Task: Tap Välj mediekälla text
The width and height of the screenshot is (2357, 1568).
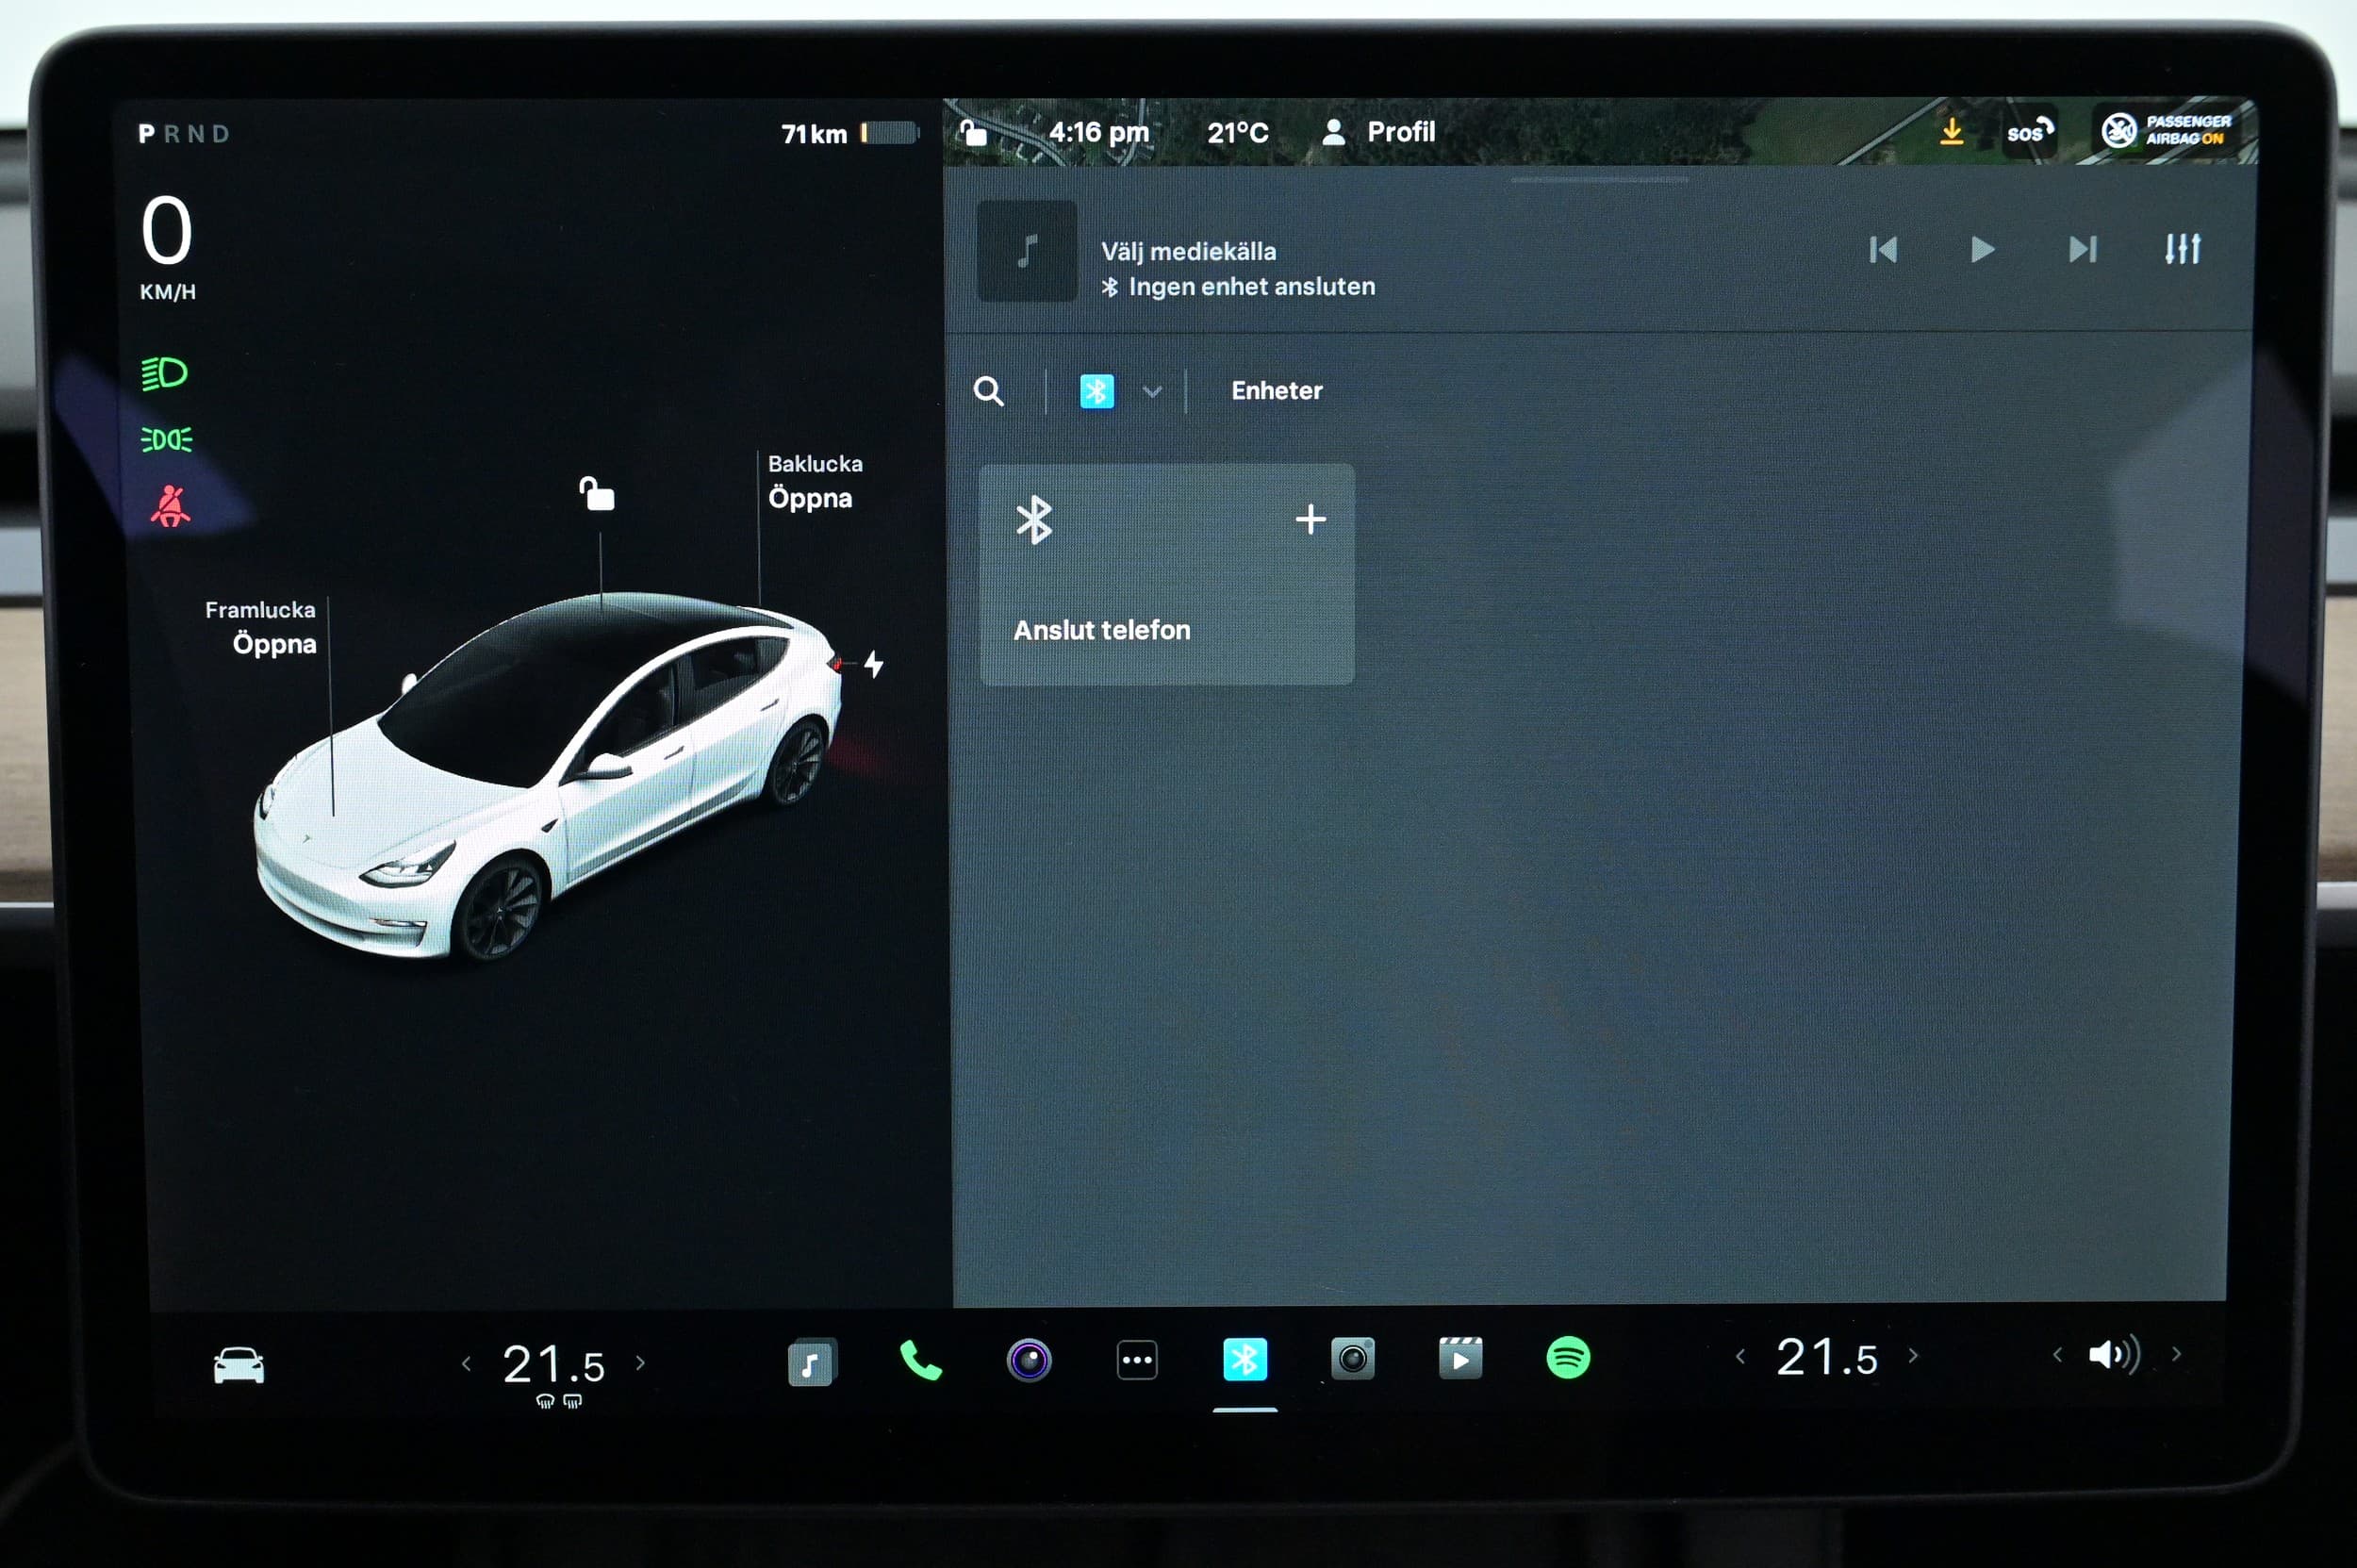Action: tap(1188, 251)
